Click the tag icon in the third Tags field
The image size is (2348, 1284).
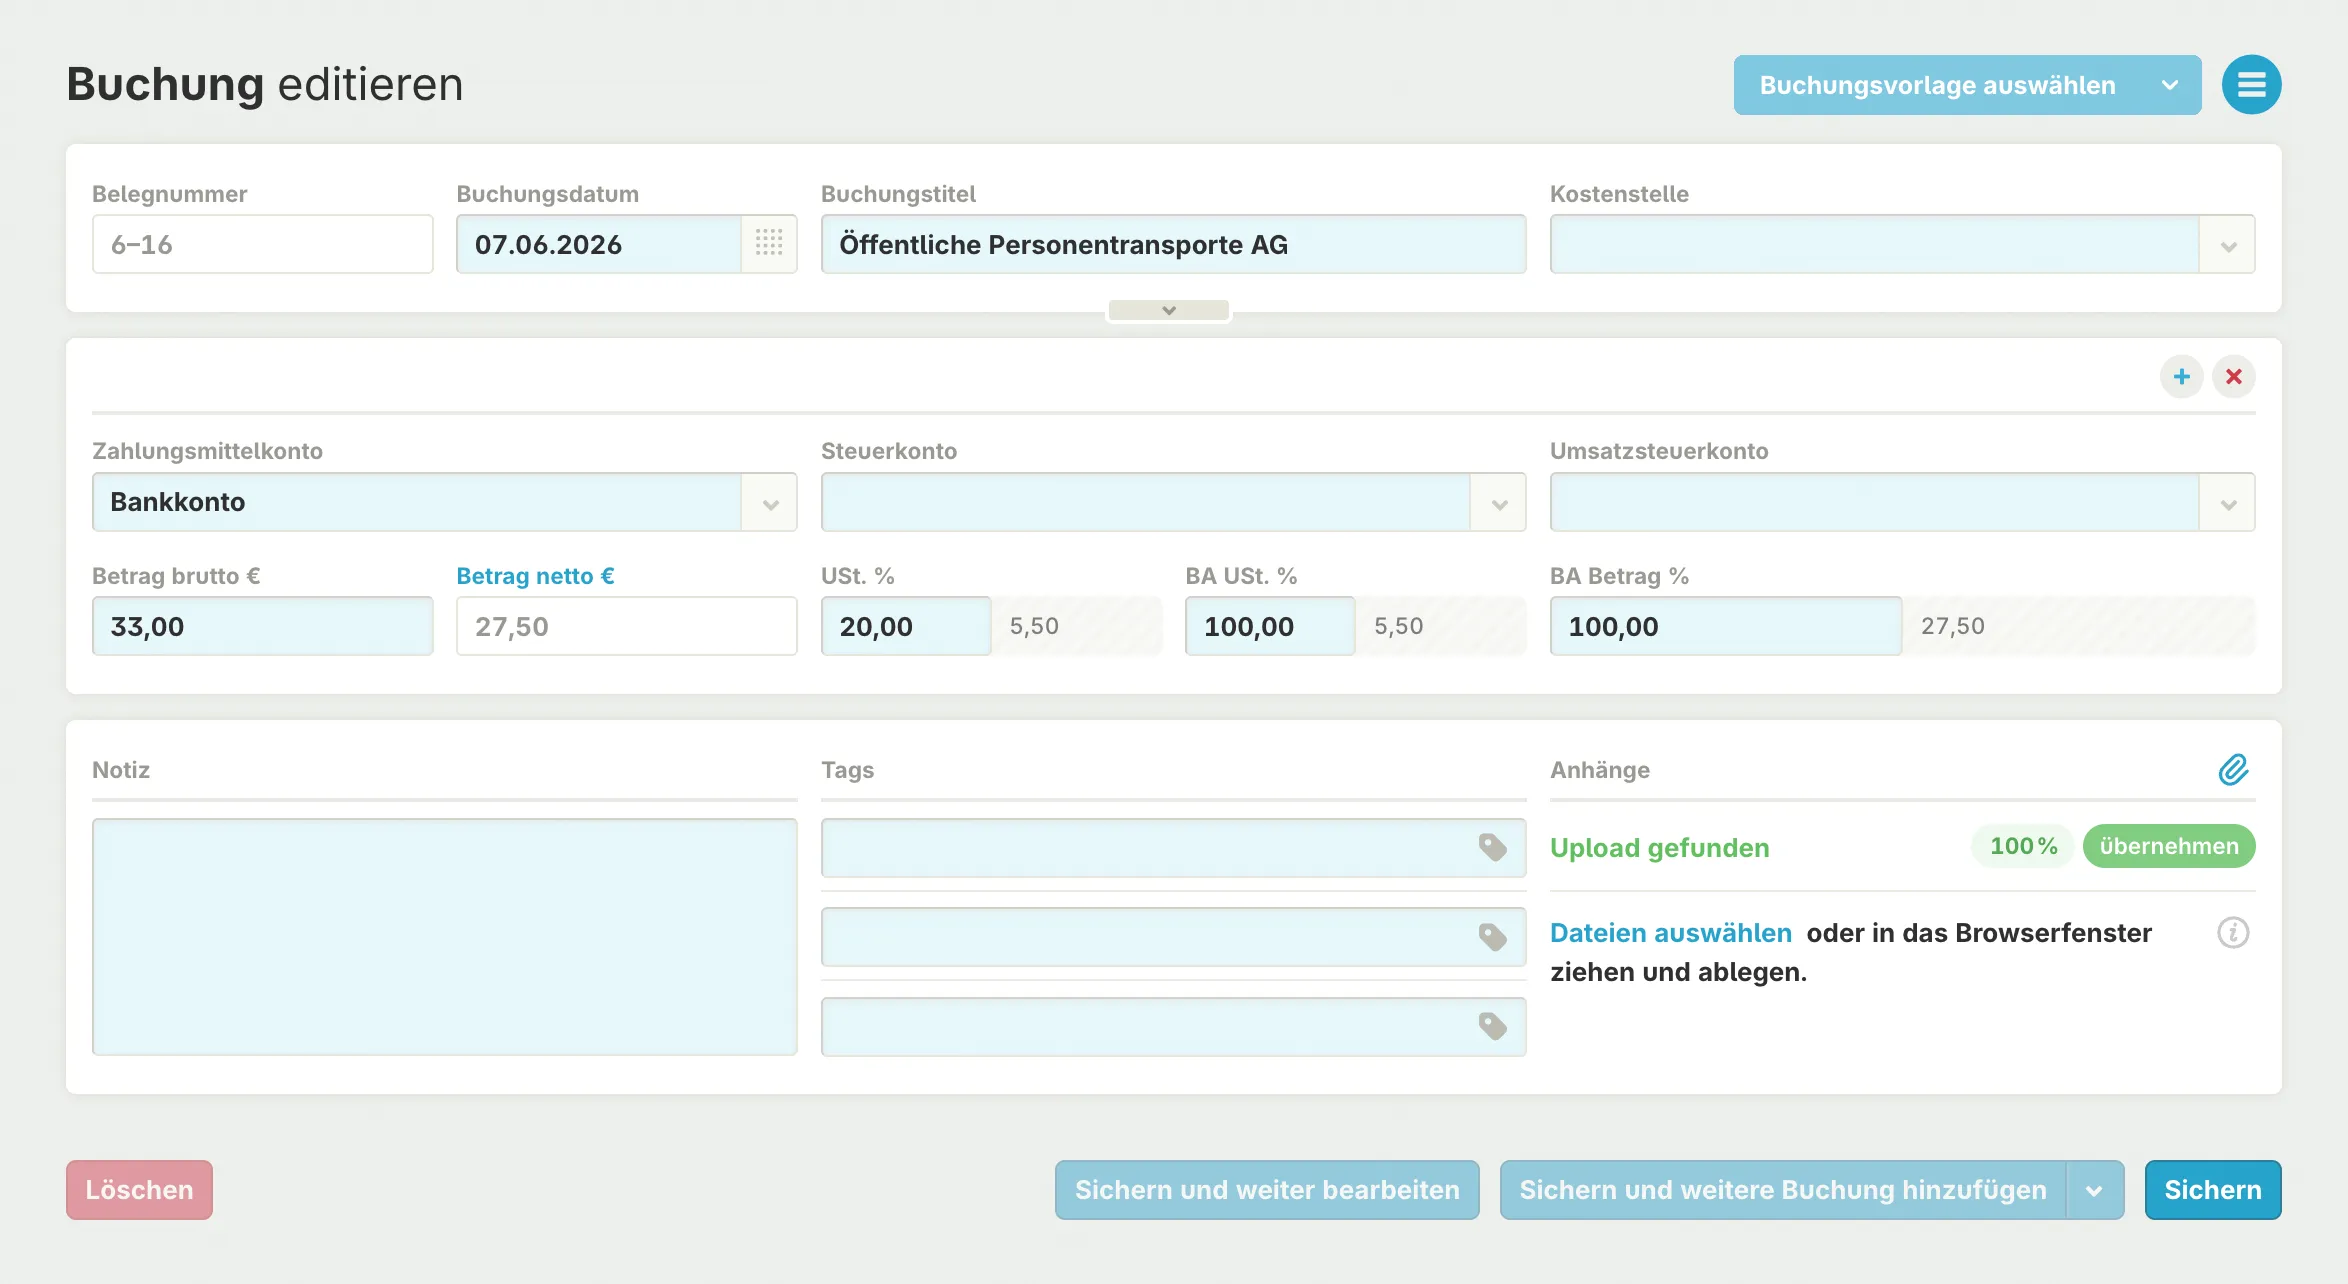[1492, 1026]
